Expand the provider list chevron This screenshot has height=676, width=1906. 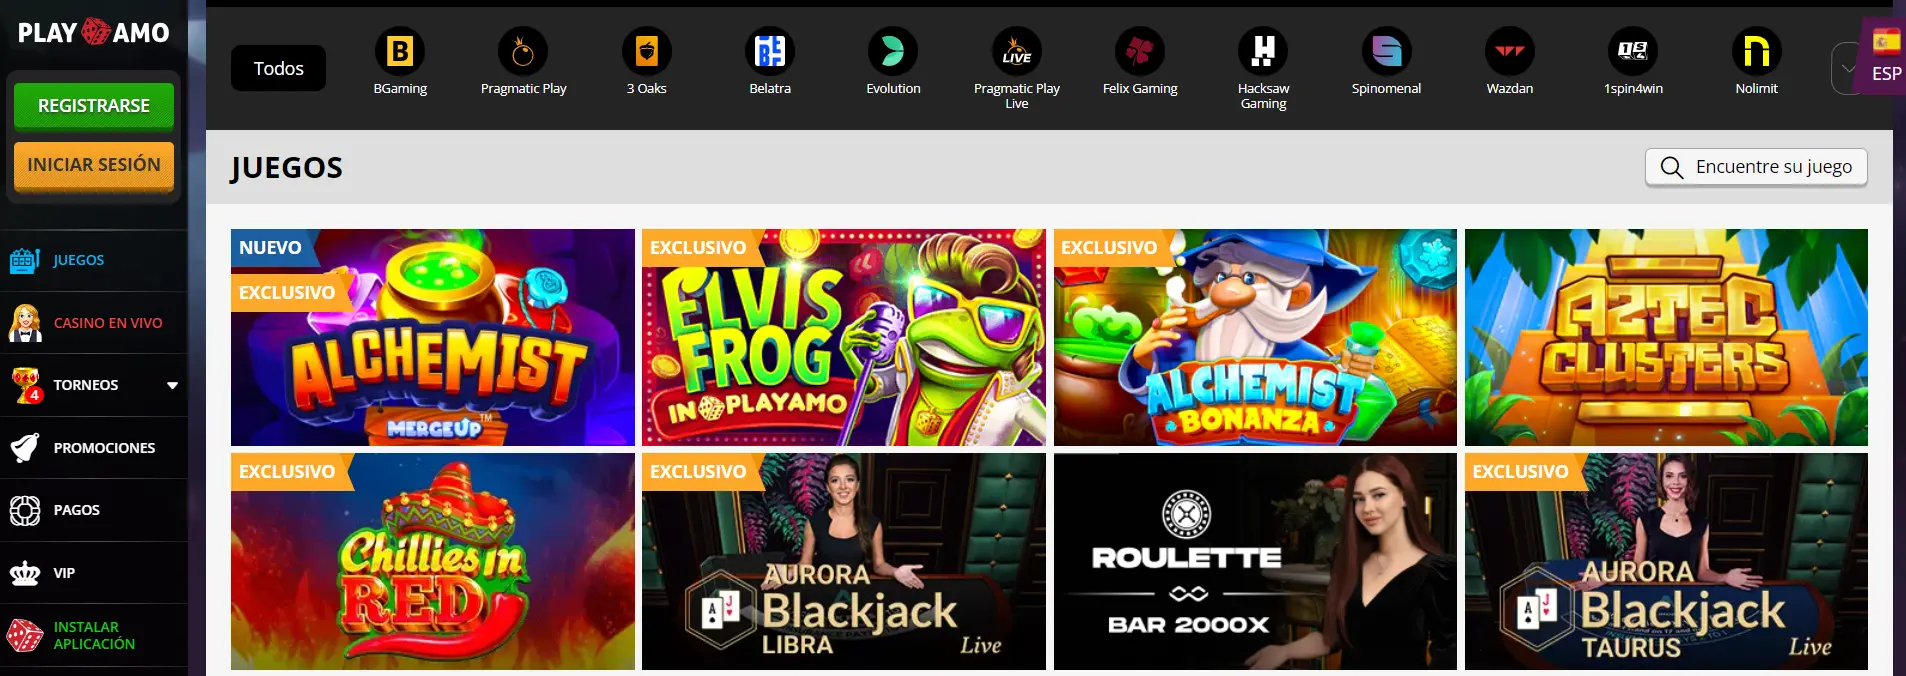pos(1845,69)
